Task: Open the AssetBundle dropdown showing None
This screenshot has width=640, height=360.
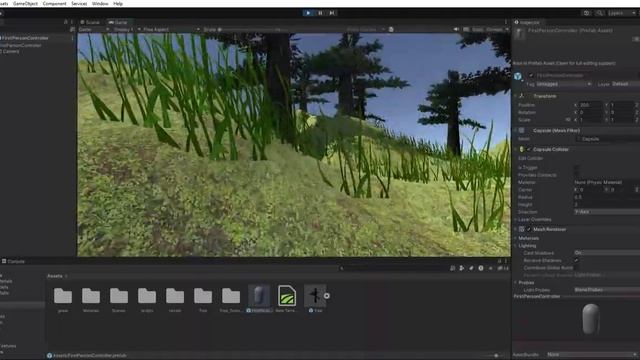Action: click(591, 355)
